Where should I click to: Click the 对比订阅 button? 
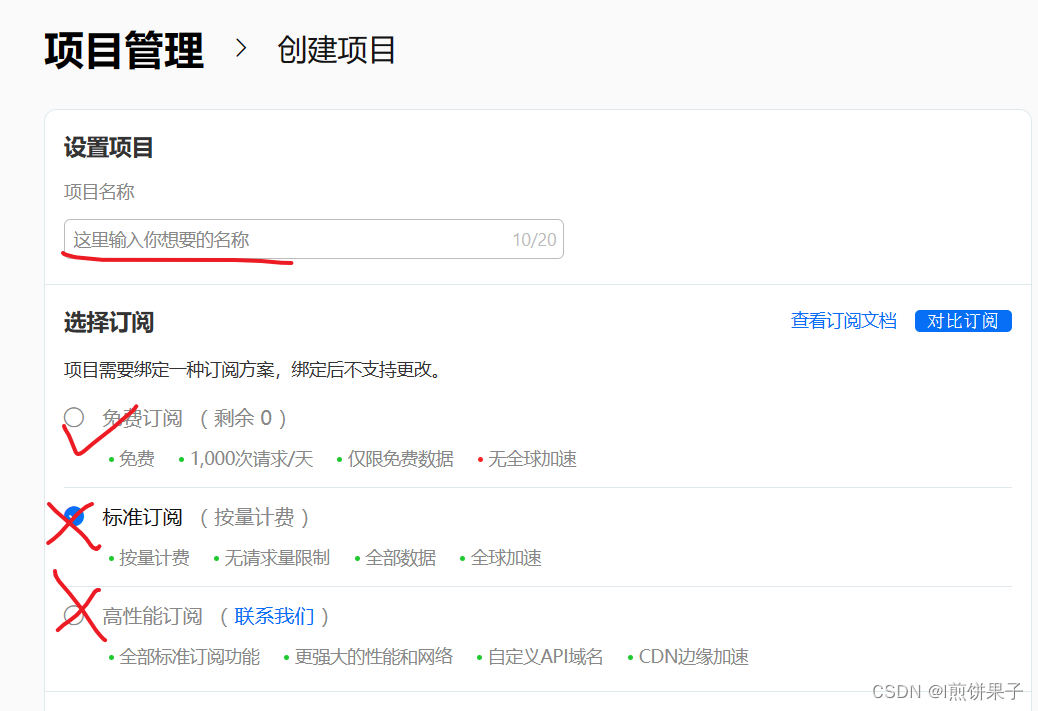coord(963,321)
